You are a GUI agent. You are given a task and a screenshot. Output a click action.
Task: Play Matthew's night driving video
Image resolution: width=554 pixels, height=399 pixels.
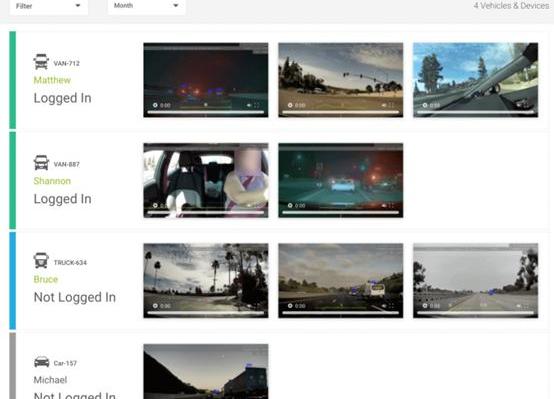[155, 105]
